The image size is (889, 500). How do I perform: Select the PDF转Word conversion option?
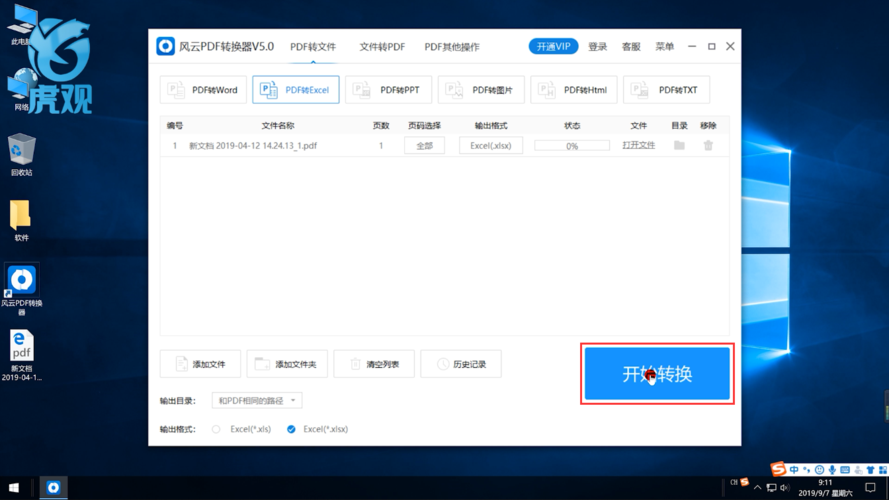coord(203,90)
